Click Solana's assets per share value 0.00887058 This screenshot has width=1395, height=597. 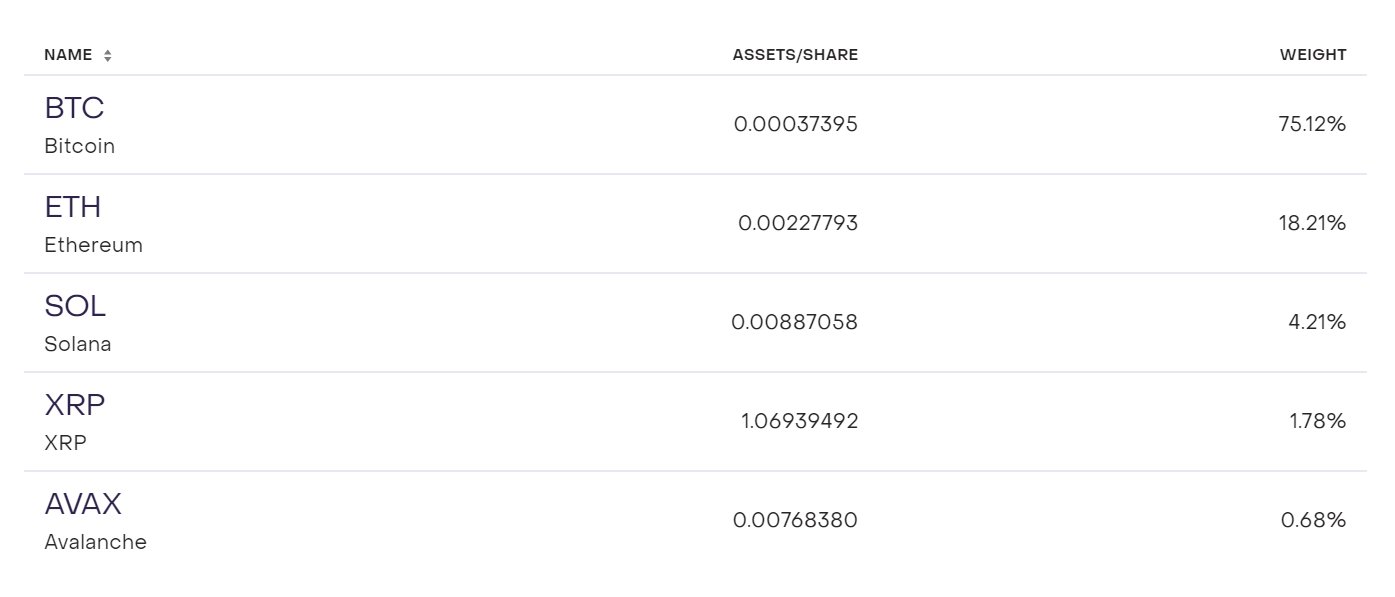(x=794, y=322)
